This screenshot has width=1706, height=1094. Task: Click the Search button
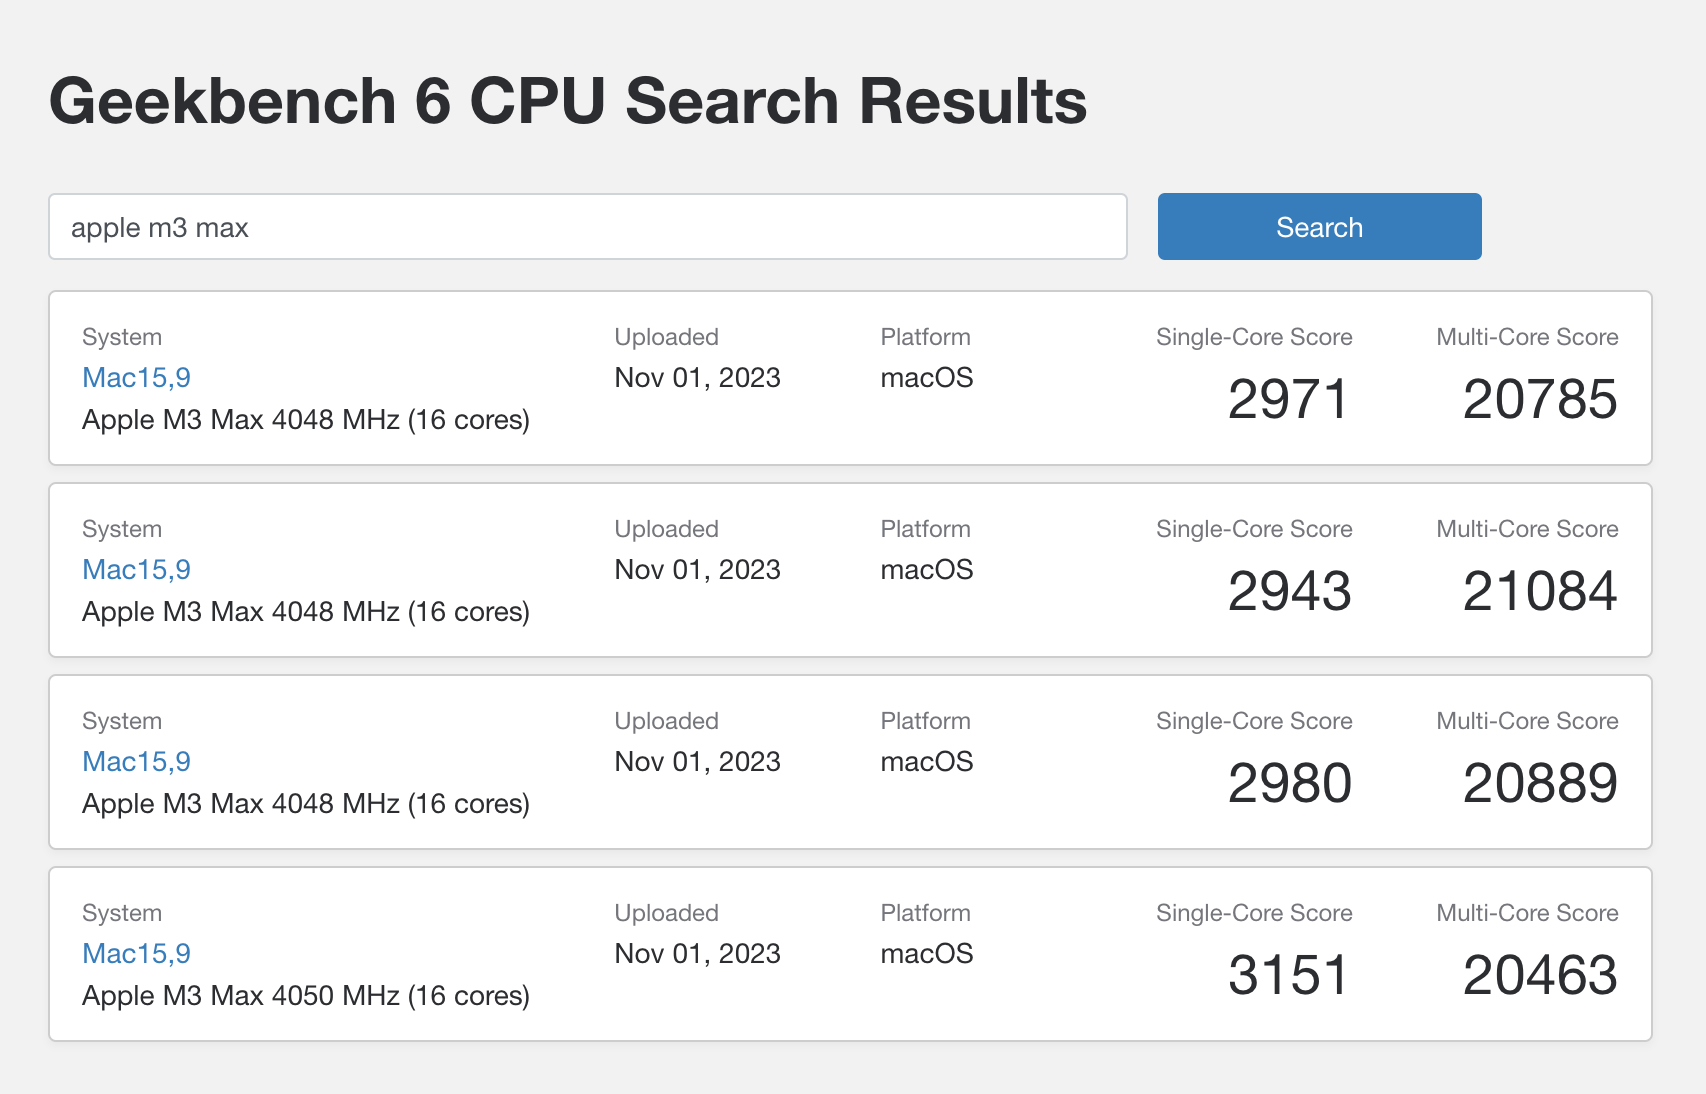1318,227
